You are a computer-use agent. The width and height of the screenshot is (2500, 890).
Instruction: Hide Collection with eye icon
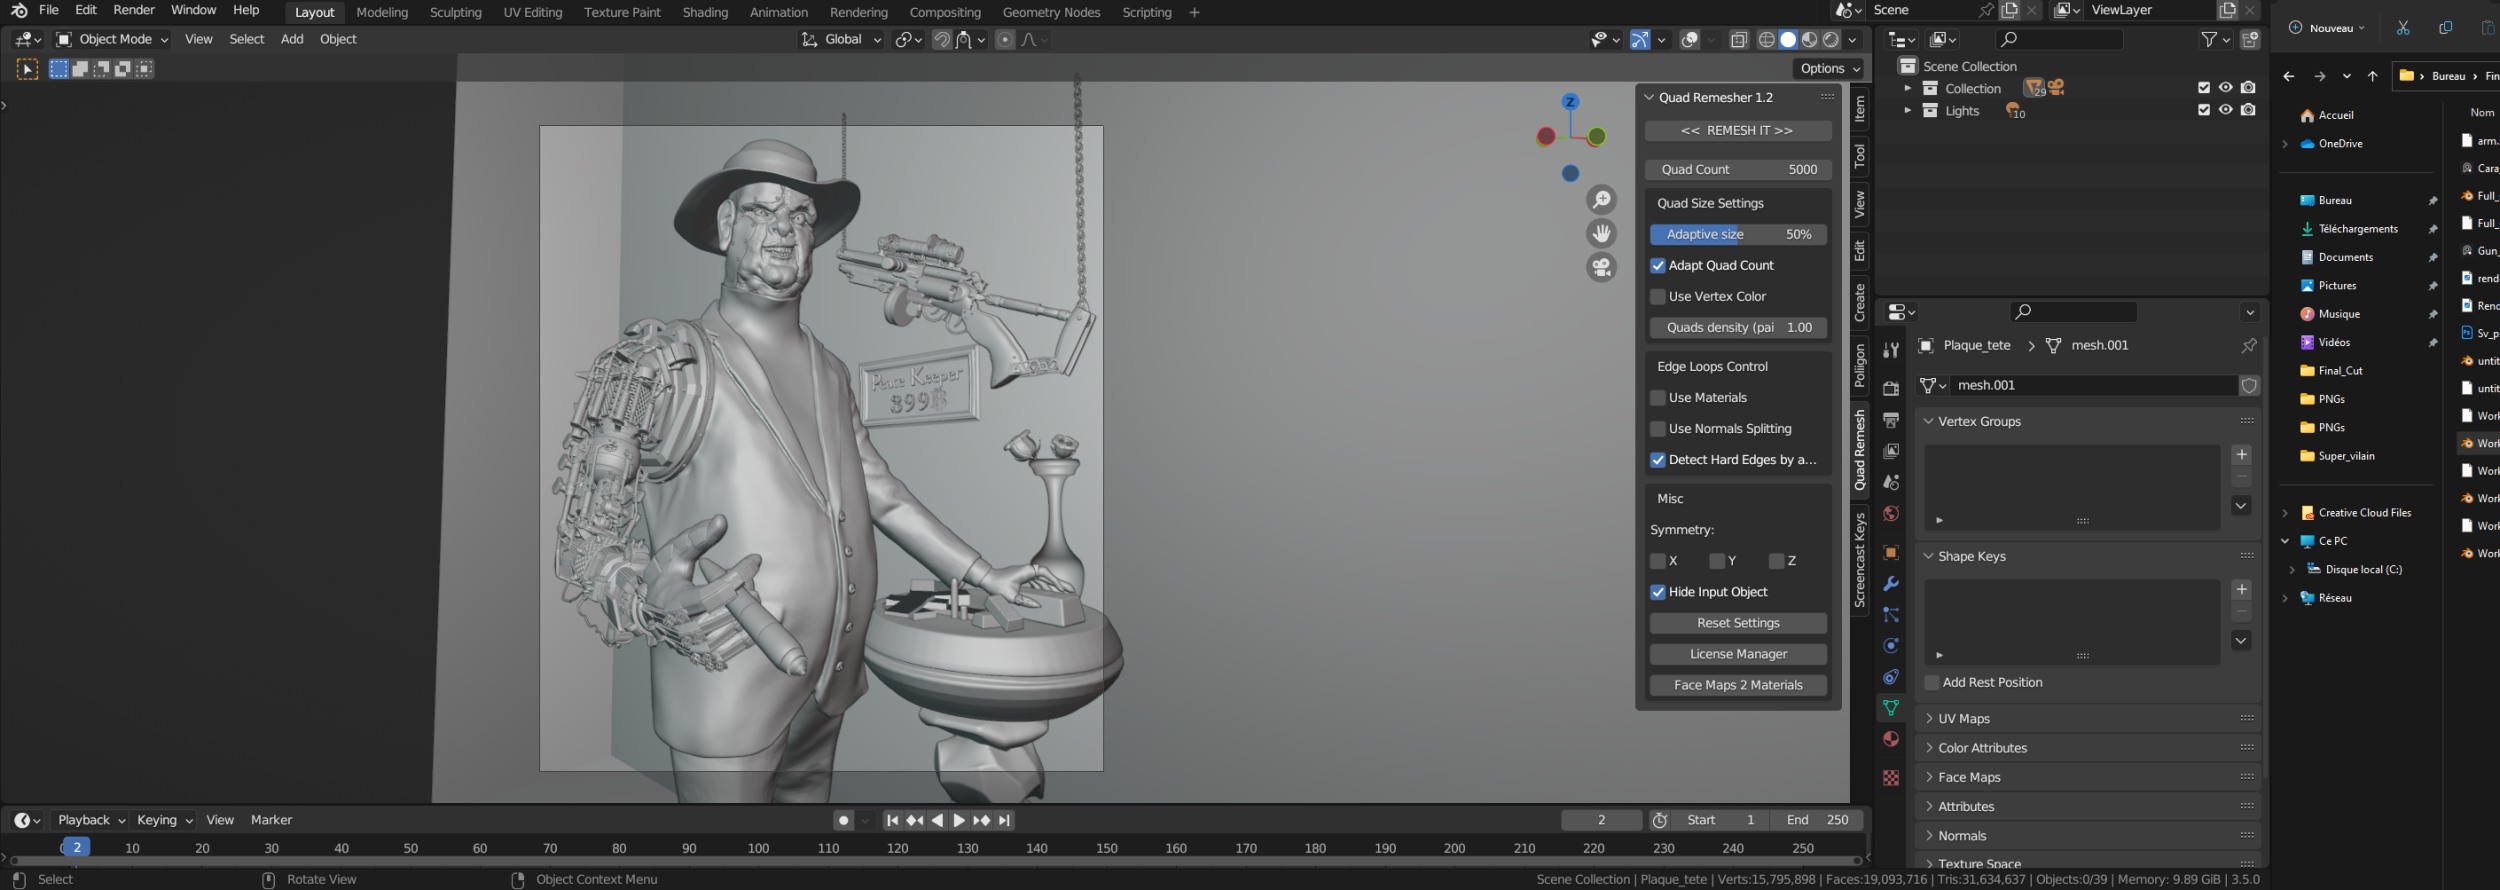tap(2225, 88)
